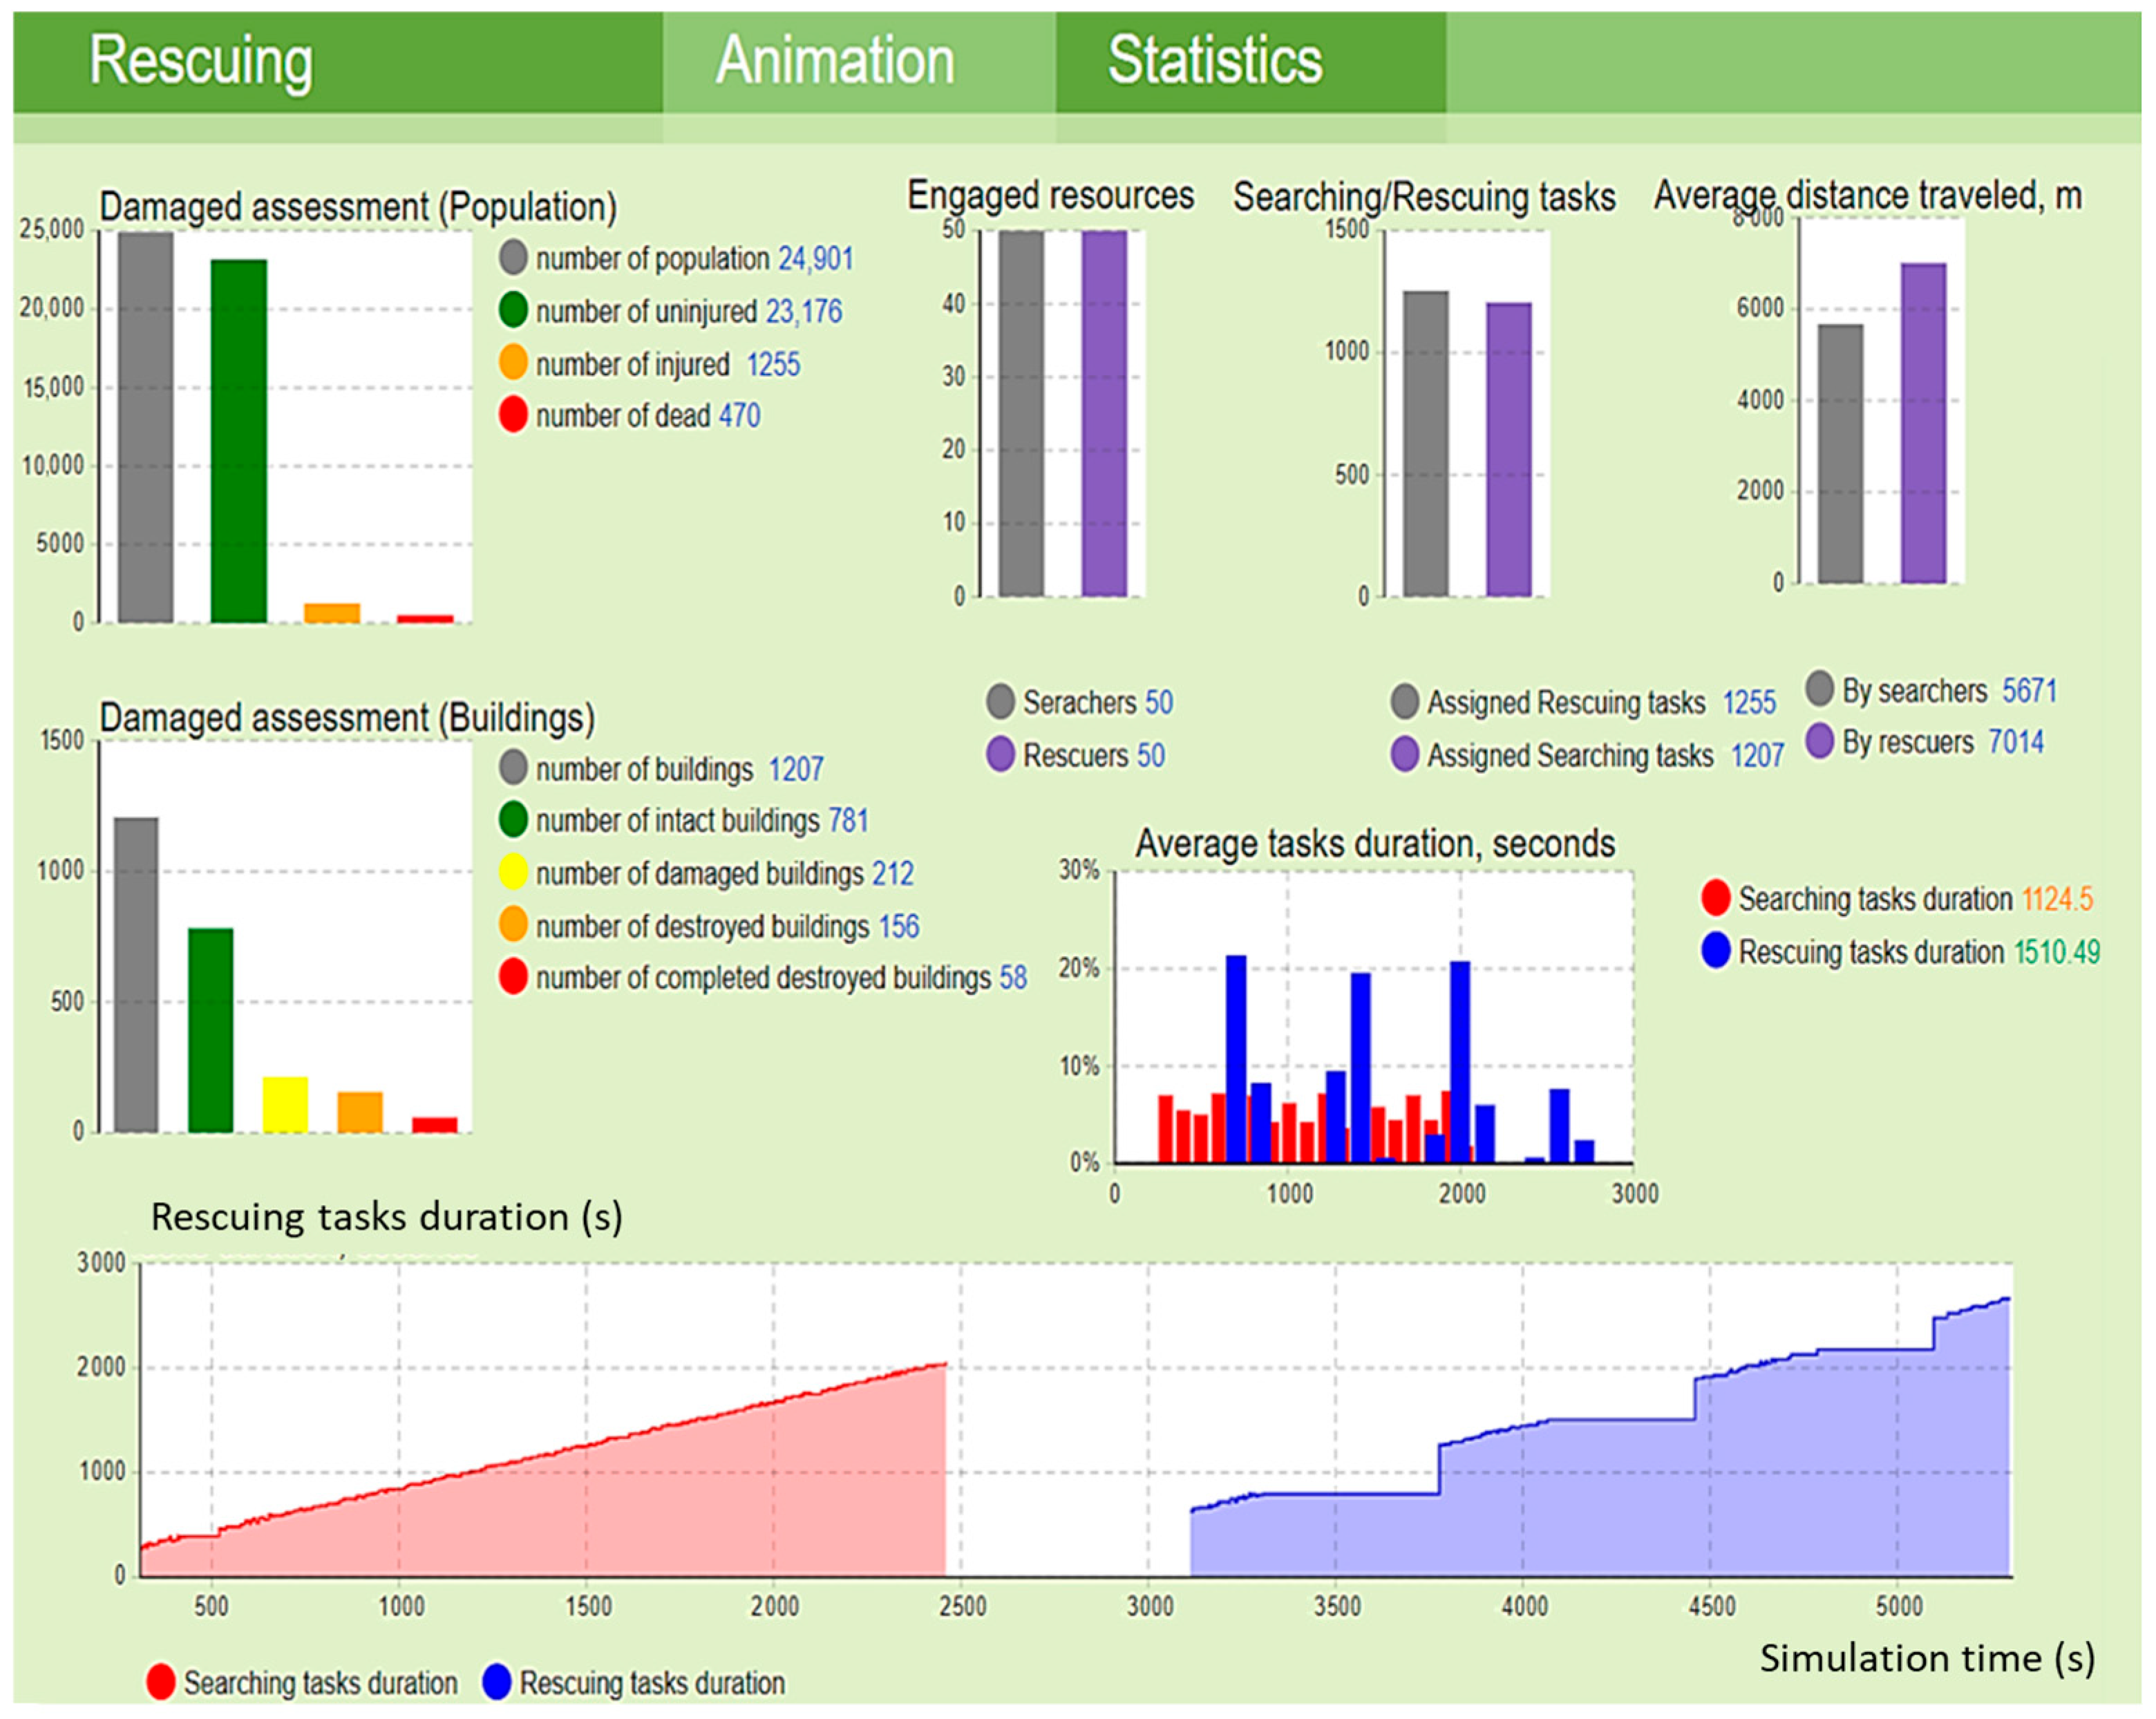Viewport: 2156px width, 1719px height.
Task: Click the purple Rescuers legend dot
Action: click(1000, 754)
